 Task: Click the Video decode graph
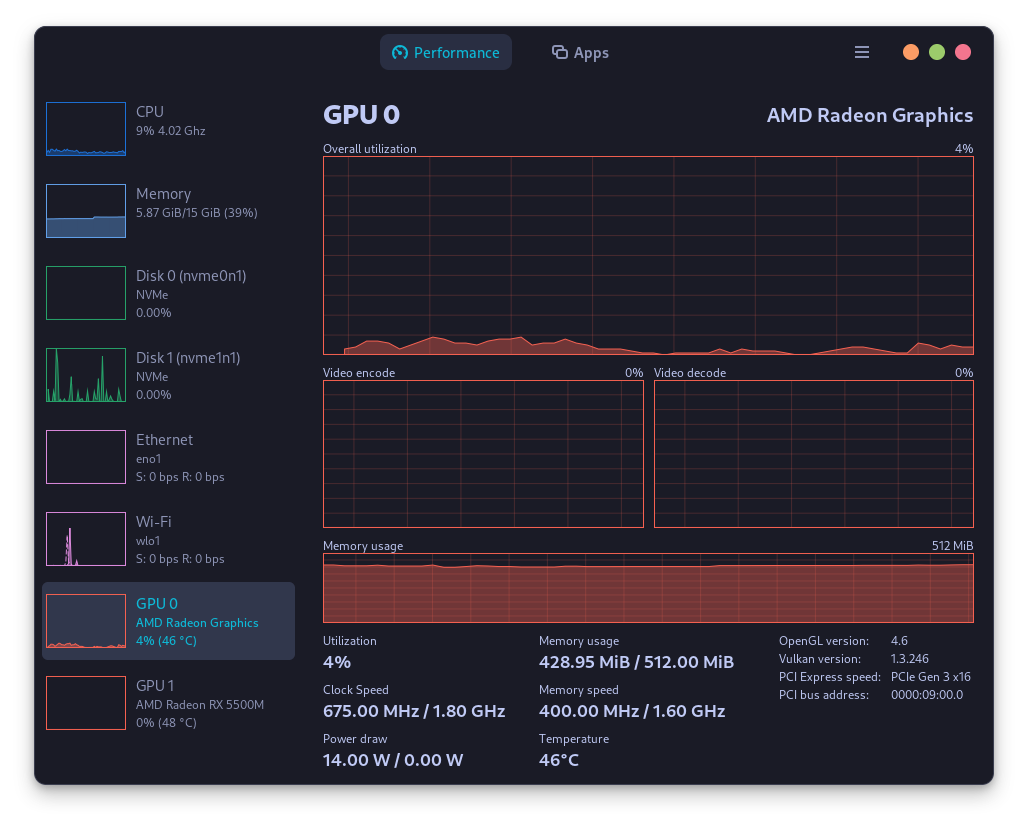[813, 453]
